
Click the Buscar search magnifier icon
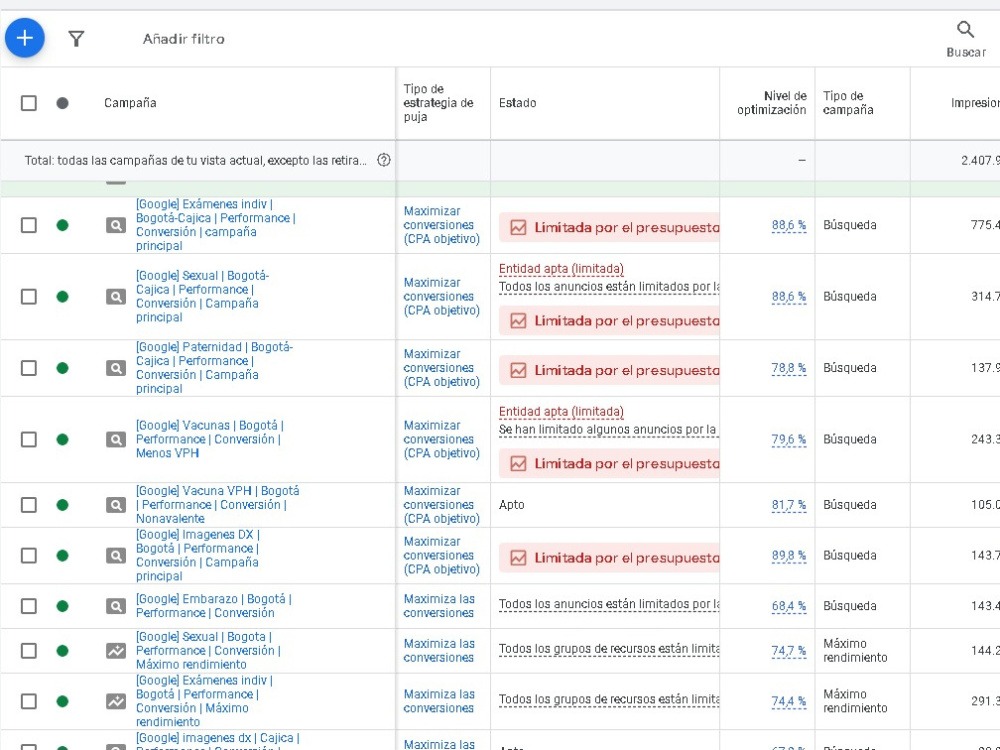[965, 29]
